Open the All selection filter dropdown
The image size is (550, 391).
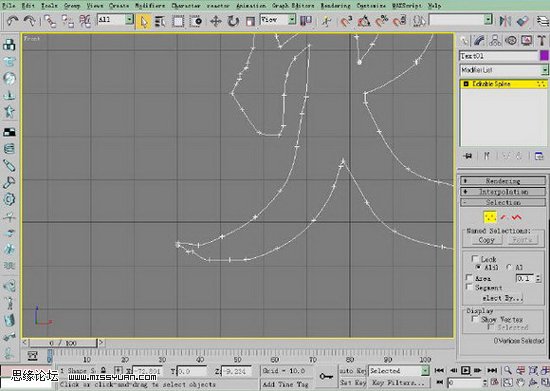[129, 20]
